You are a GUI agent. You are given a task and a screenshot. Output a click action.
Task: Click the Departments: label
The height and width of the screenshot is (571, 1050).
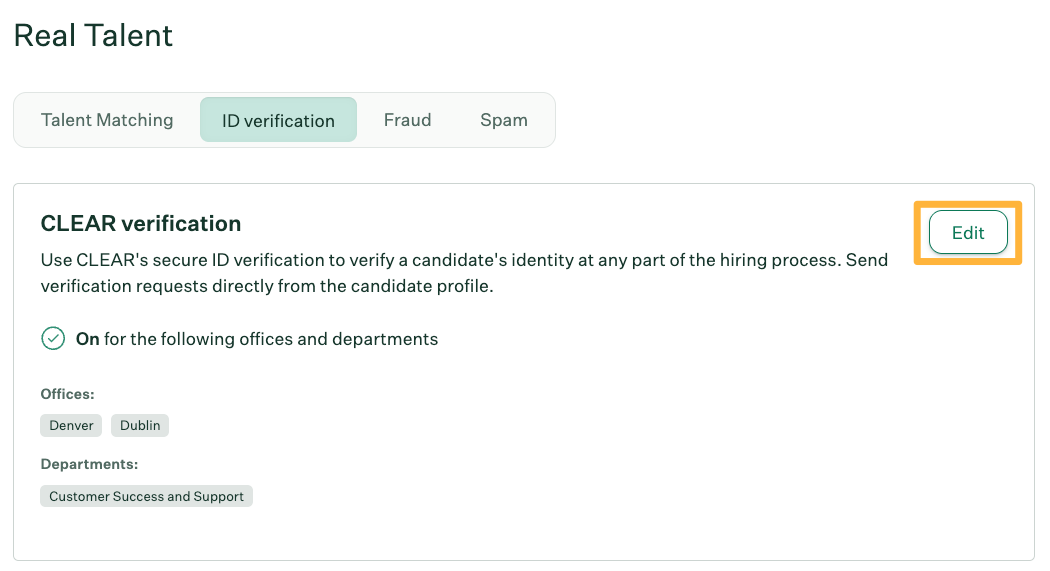pyautogui.click(x=89, y=464)
